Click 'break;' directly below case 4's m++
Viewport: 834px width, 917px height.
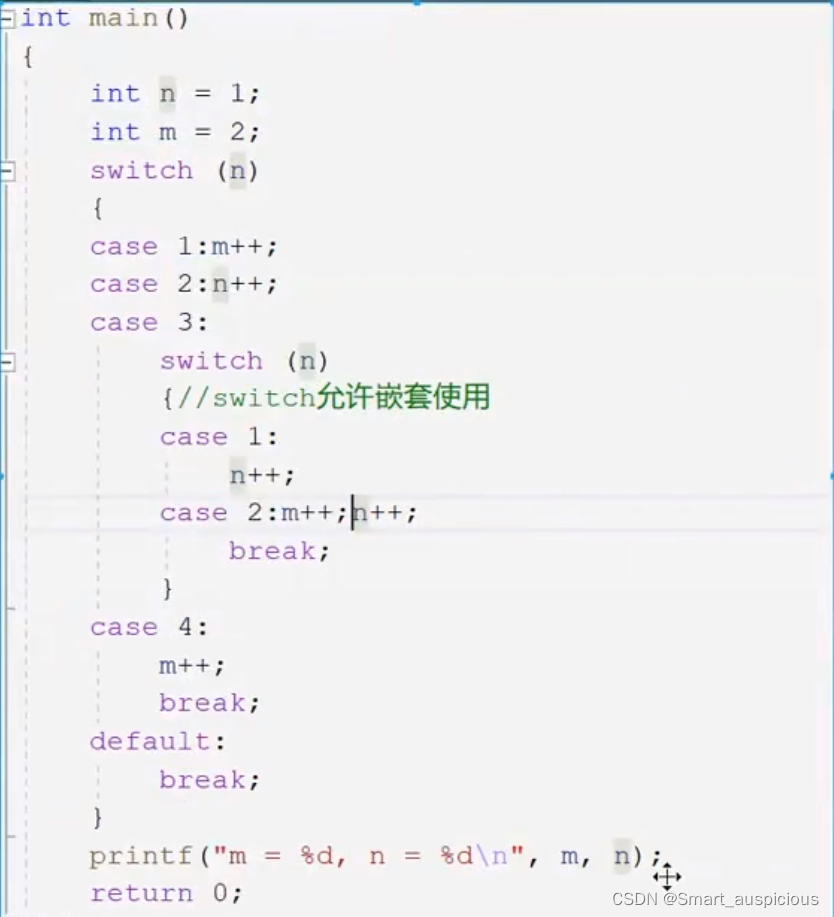click(209, 703)
